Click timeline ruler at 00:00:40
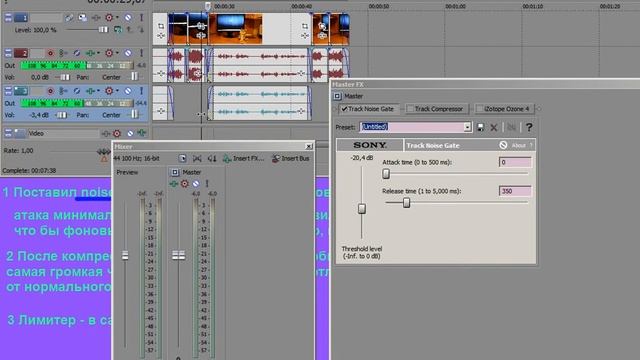640x360 pixels. point(301,6)
